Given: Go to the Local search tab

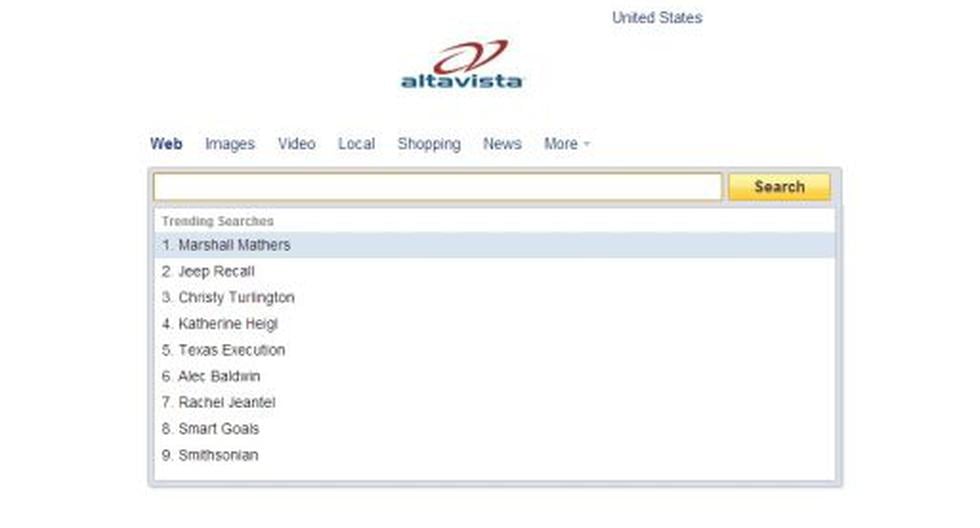Looking at the screenshot, I should tap(356, 144).
